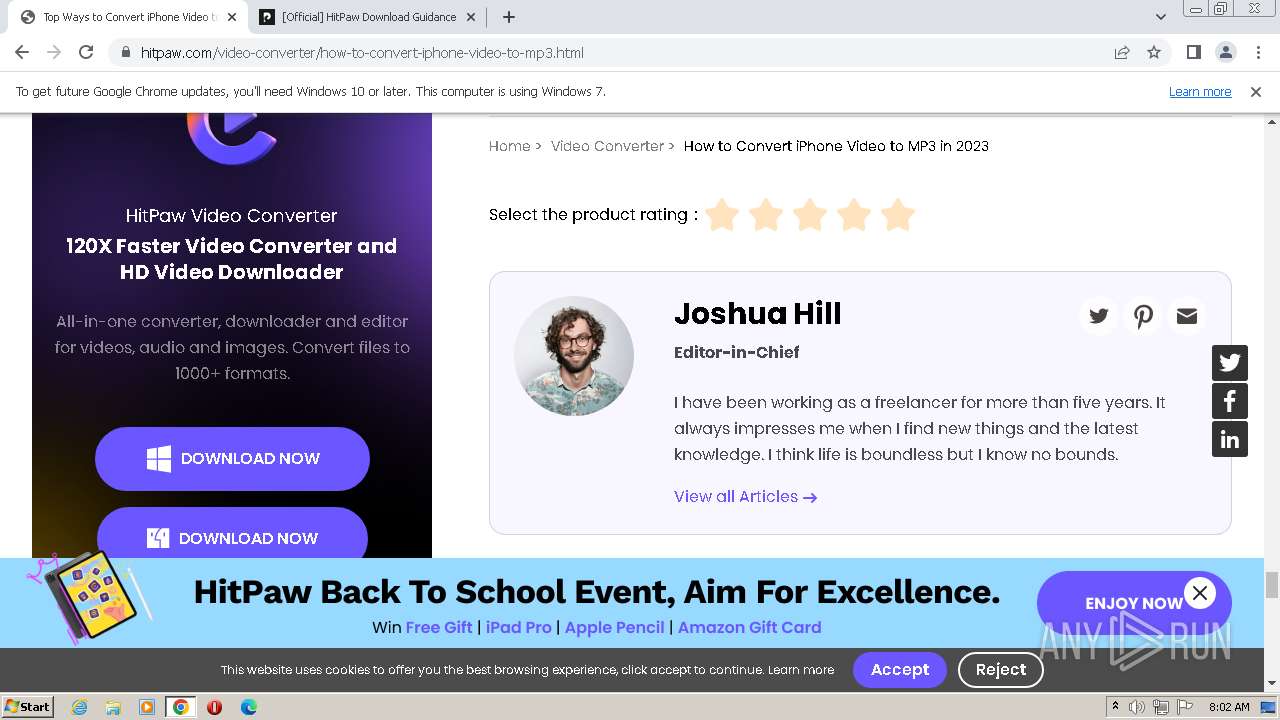
Task: Go to Video Converter breadcrumb
Action: pyautogui.click(x=607, y=146)
